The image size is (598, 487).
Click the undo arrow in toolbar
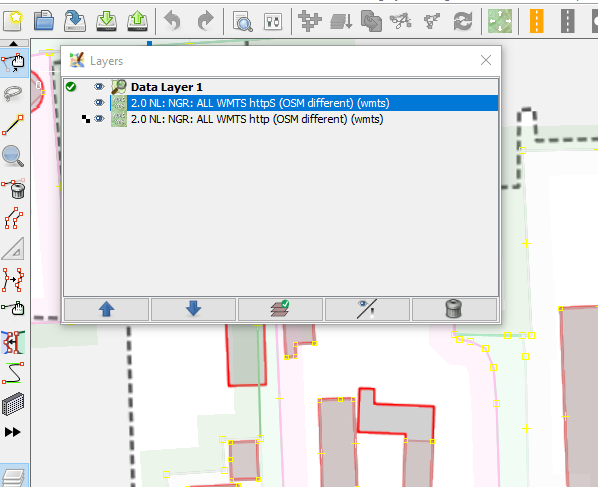172,21
